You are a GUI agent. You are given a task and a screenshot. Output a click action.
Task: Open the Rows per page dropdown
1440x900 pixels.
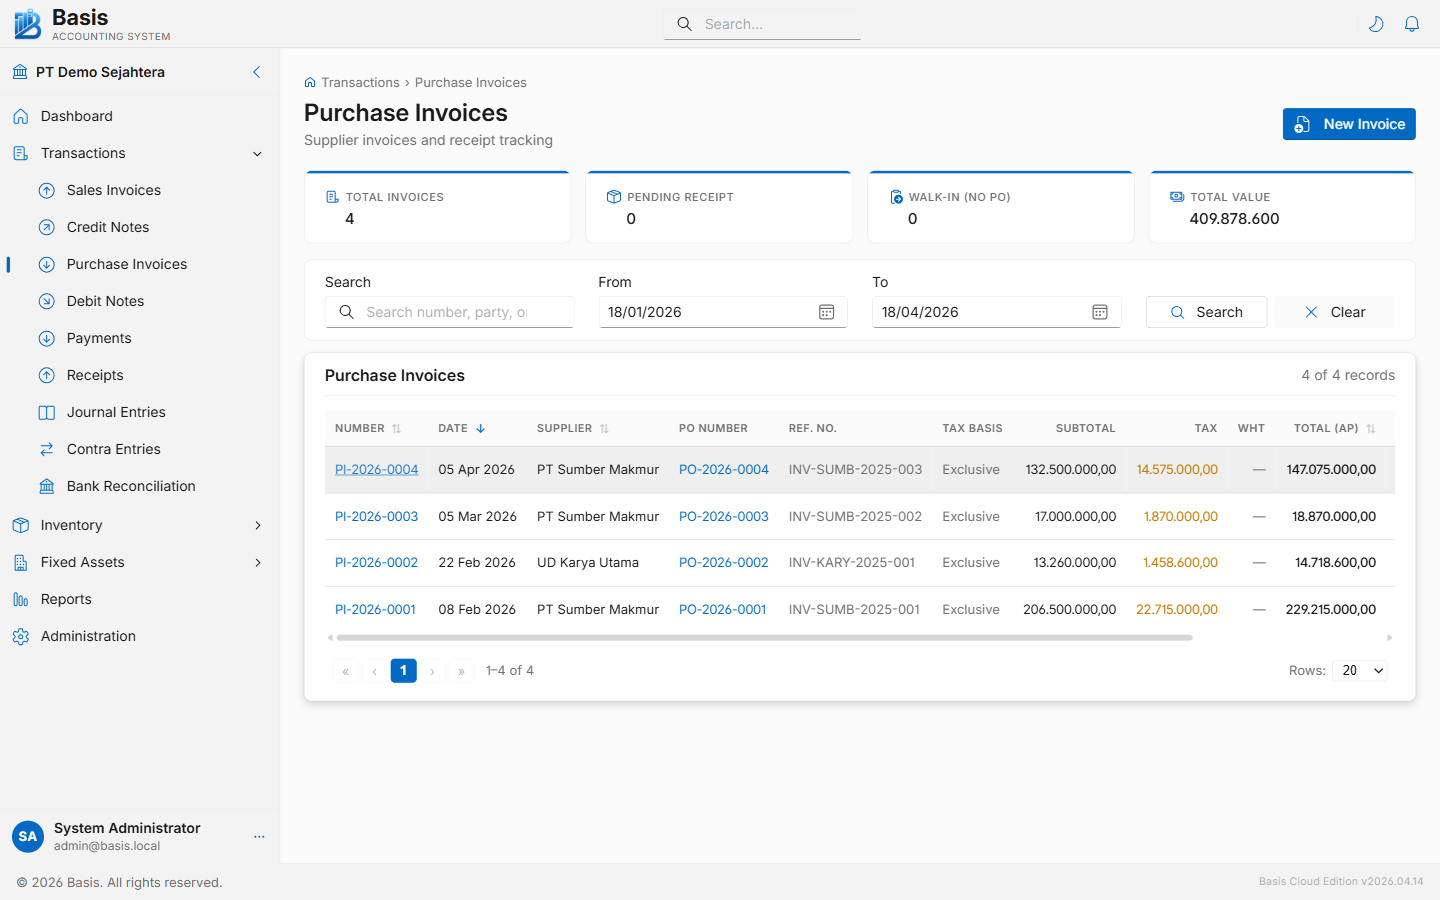pyautogui.click(x=1360, y=670)
